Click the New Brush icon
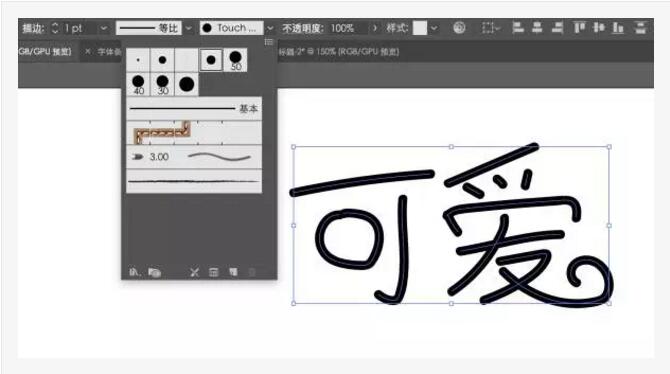The width and height of the screenshot is (670, 374). 233,272
